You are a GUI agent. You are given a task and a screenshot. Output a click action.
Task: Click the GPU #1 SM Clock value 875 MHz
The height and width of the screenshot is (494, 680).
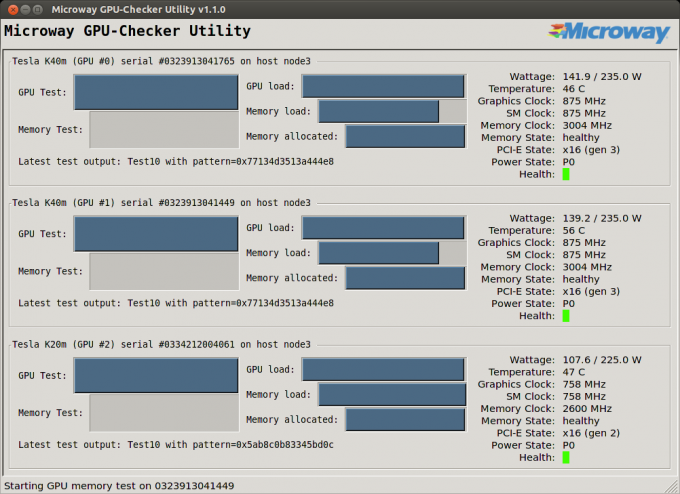pos(584,255)
